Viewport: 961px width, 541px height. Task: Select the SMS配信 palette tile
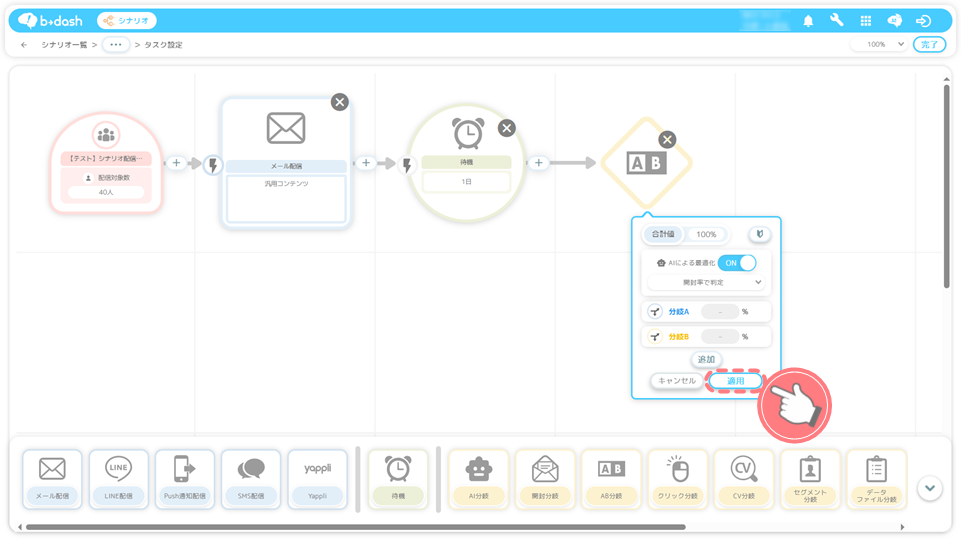pos(251,480)
